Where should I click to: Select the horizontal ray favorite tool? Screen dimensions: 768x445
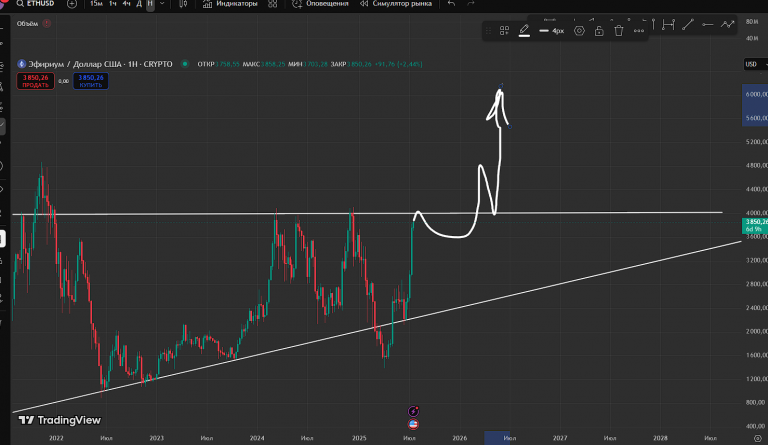pos(707,24)
